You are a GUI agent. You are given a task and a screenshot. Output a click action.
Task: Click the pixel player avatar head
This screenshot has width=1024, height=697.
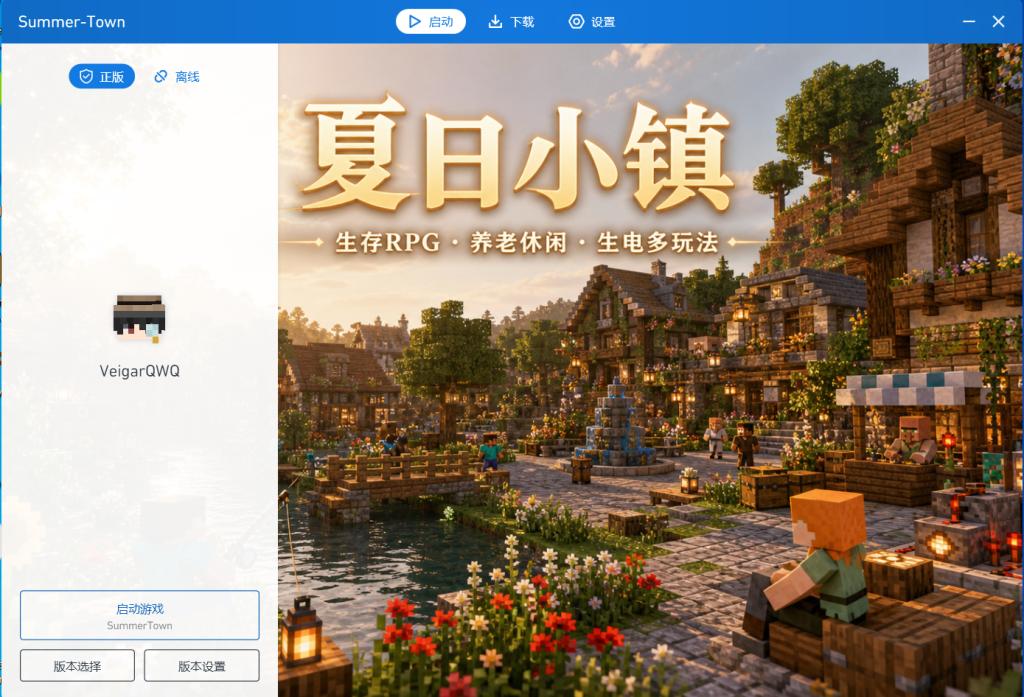pos(139,319)
